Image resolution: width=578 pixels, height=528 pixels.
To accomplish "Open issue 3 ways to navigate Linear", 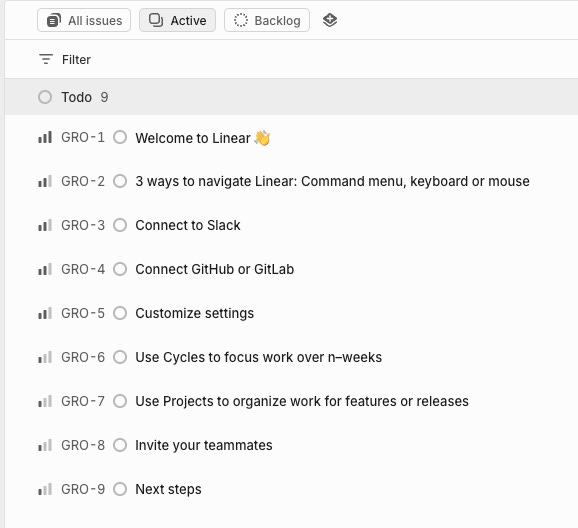I will coord(332,181).
